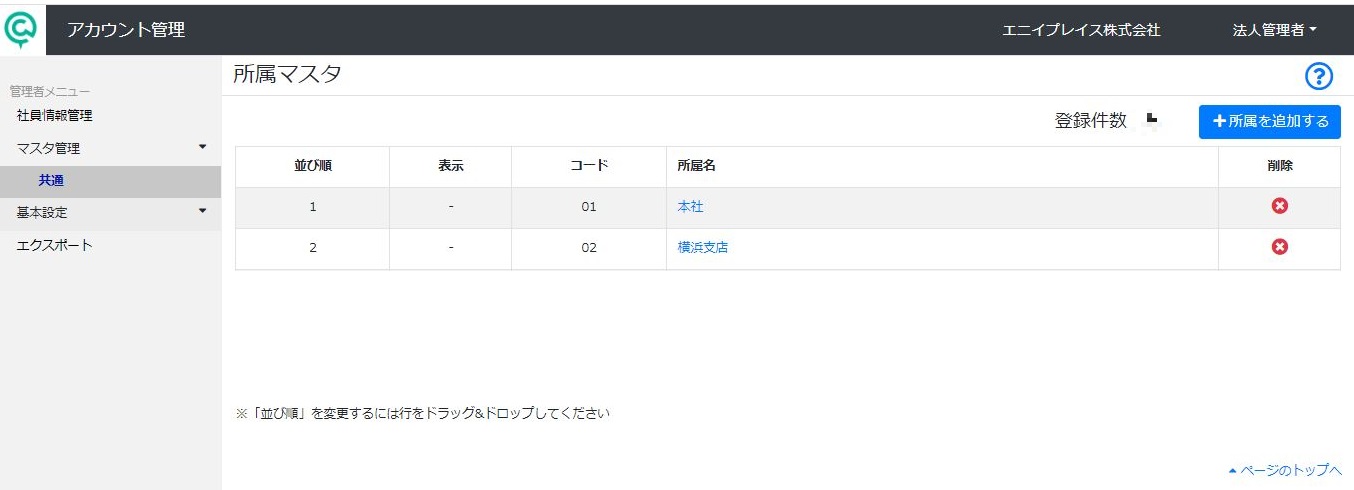The height and width of the screenshot is (490, 1354).
Task: Click the green app logo icon
Action: (20, 29)
